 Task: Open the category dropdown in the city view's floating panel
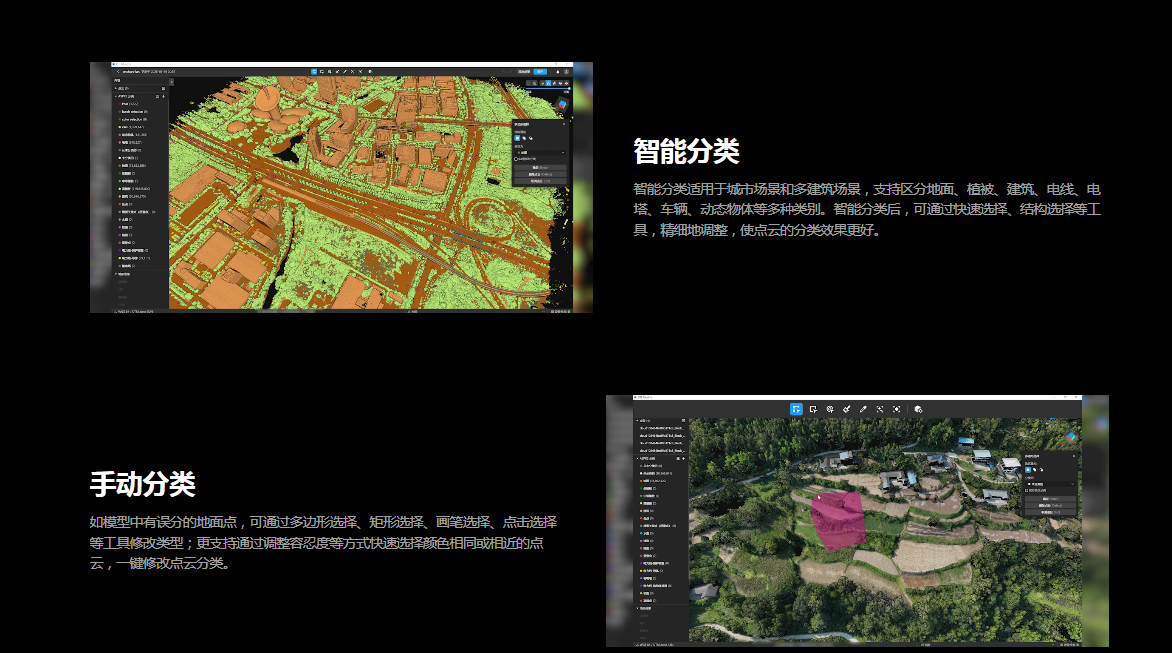[x=540, y=152]
